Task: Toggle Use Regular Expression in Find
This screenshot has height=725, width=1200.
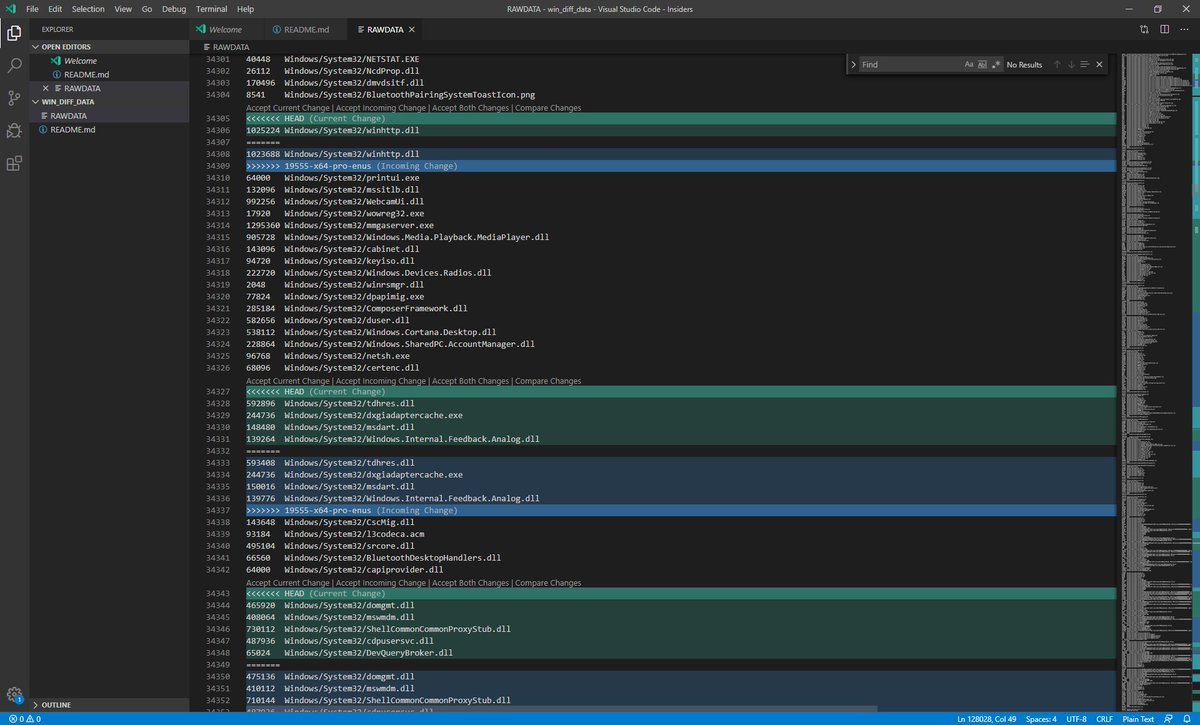Action: coord(996,64)
